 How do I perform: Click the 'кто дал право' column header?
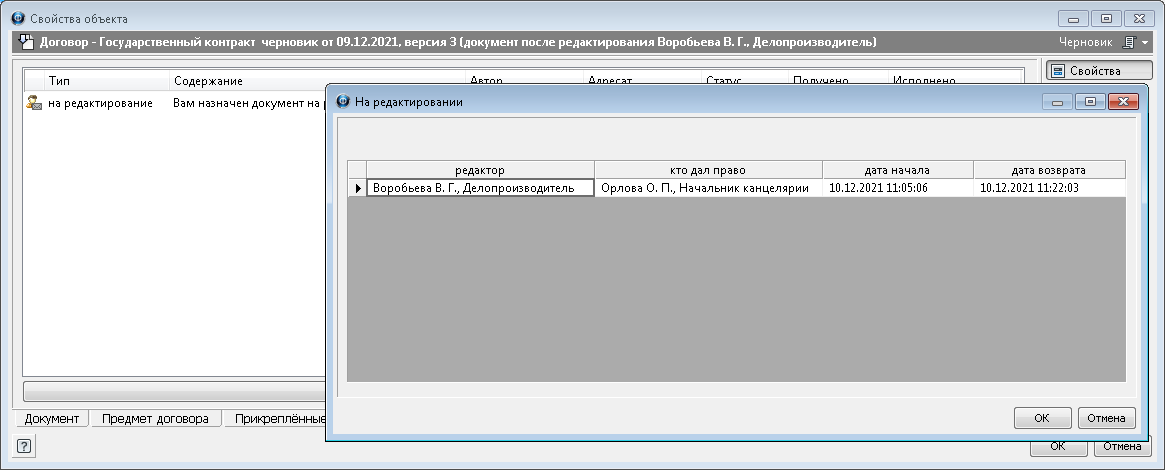click(x=708, y=170)
